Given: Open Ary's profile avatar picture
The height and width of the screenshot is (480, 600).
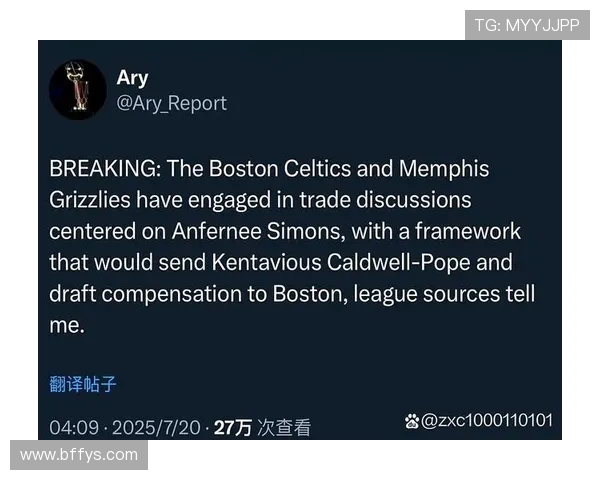Looking at the screenshot, I should 78,90.
